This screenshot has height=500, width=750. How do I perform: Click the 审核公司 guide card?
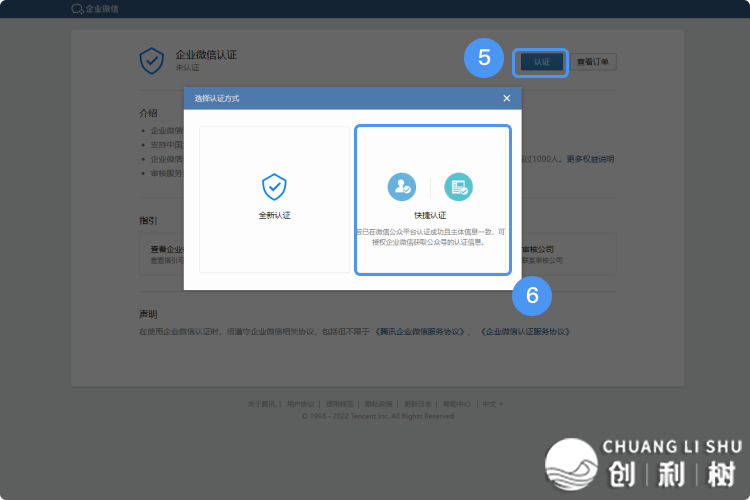pos(568,254)
